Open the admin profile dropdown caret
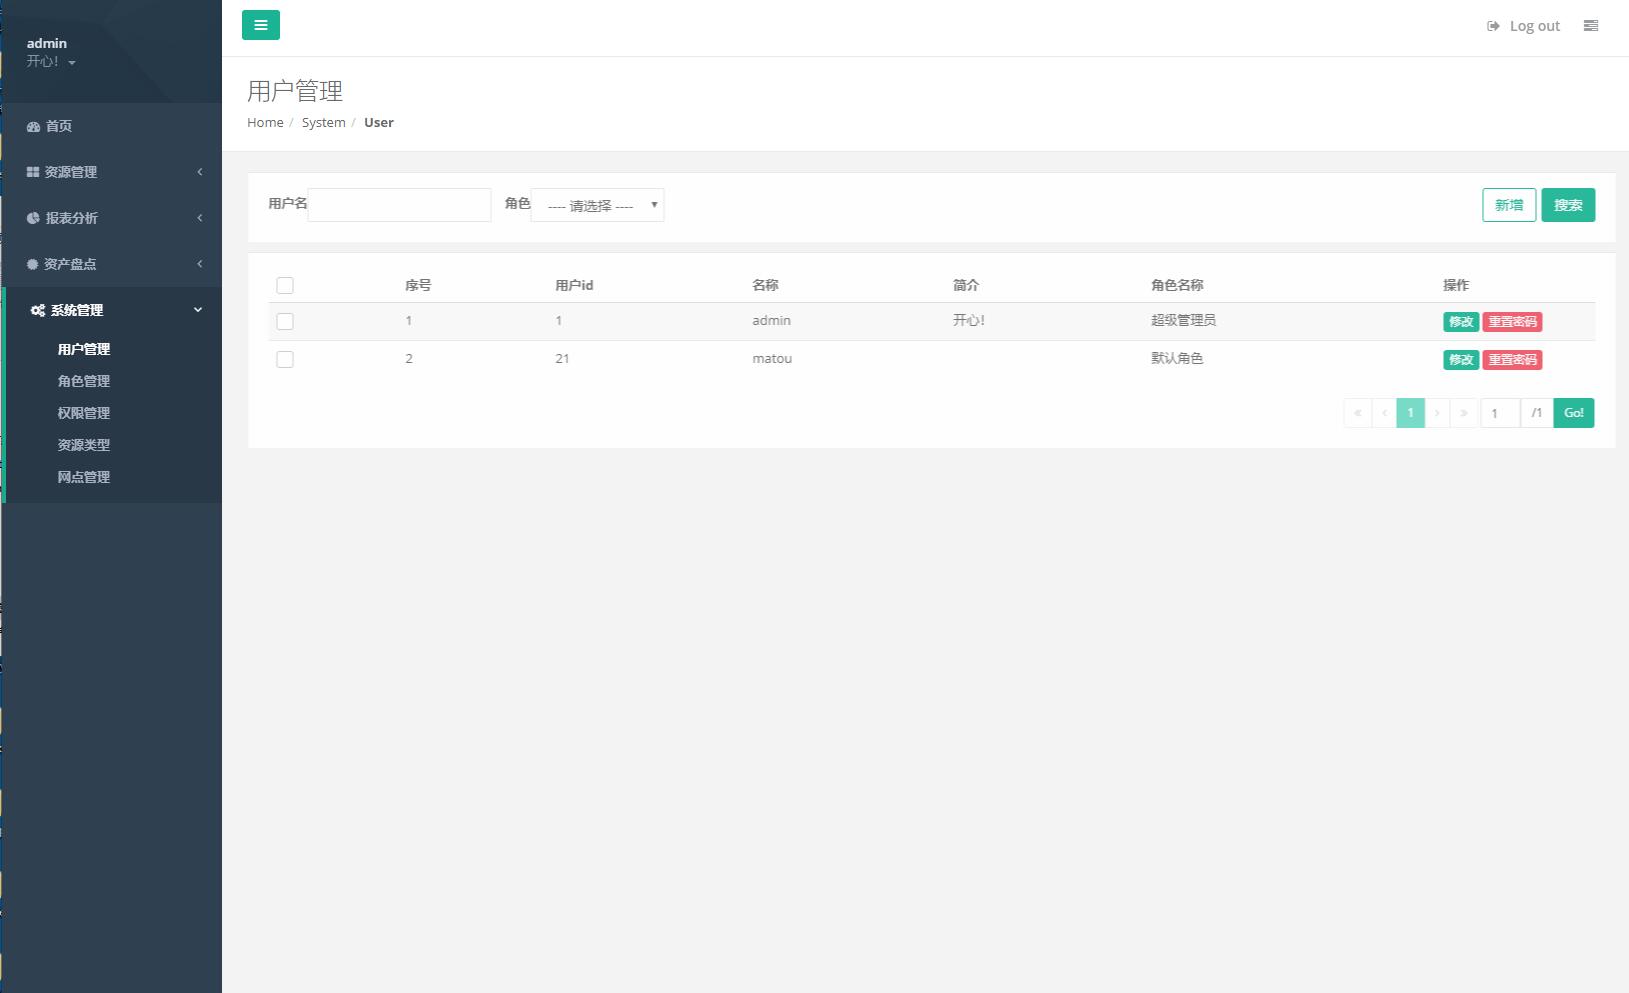Viewport: 1629px width, 993px height. coord(72,63)
